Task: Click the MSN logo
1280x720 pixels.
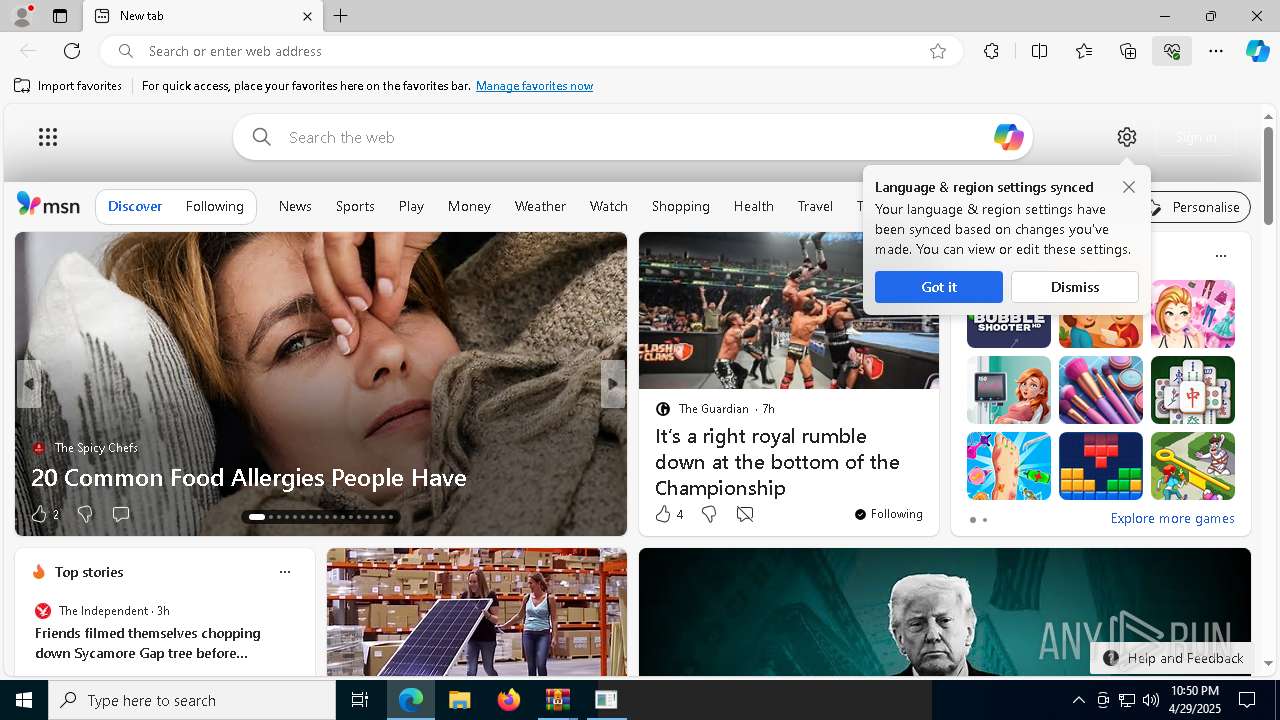Action: pyautogui.click(x=48, y=205)
